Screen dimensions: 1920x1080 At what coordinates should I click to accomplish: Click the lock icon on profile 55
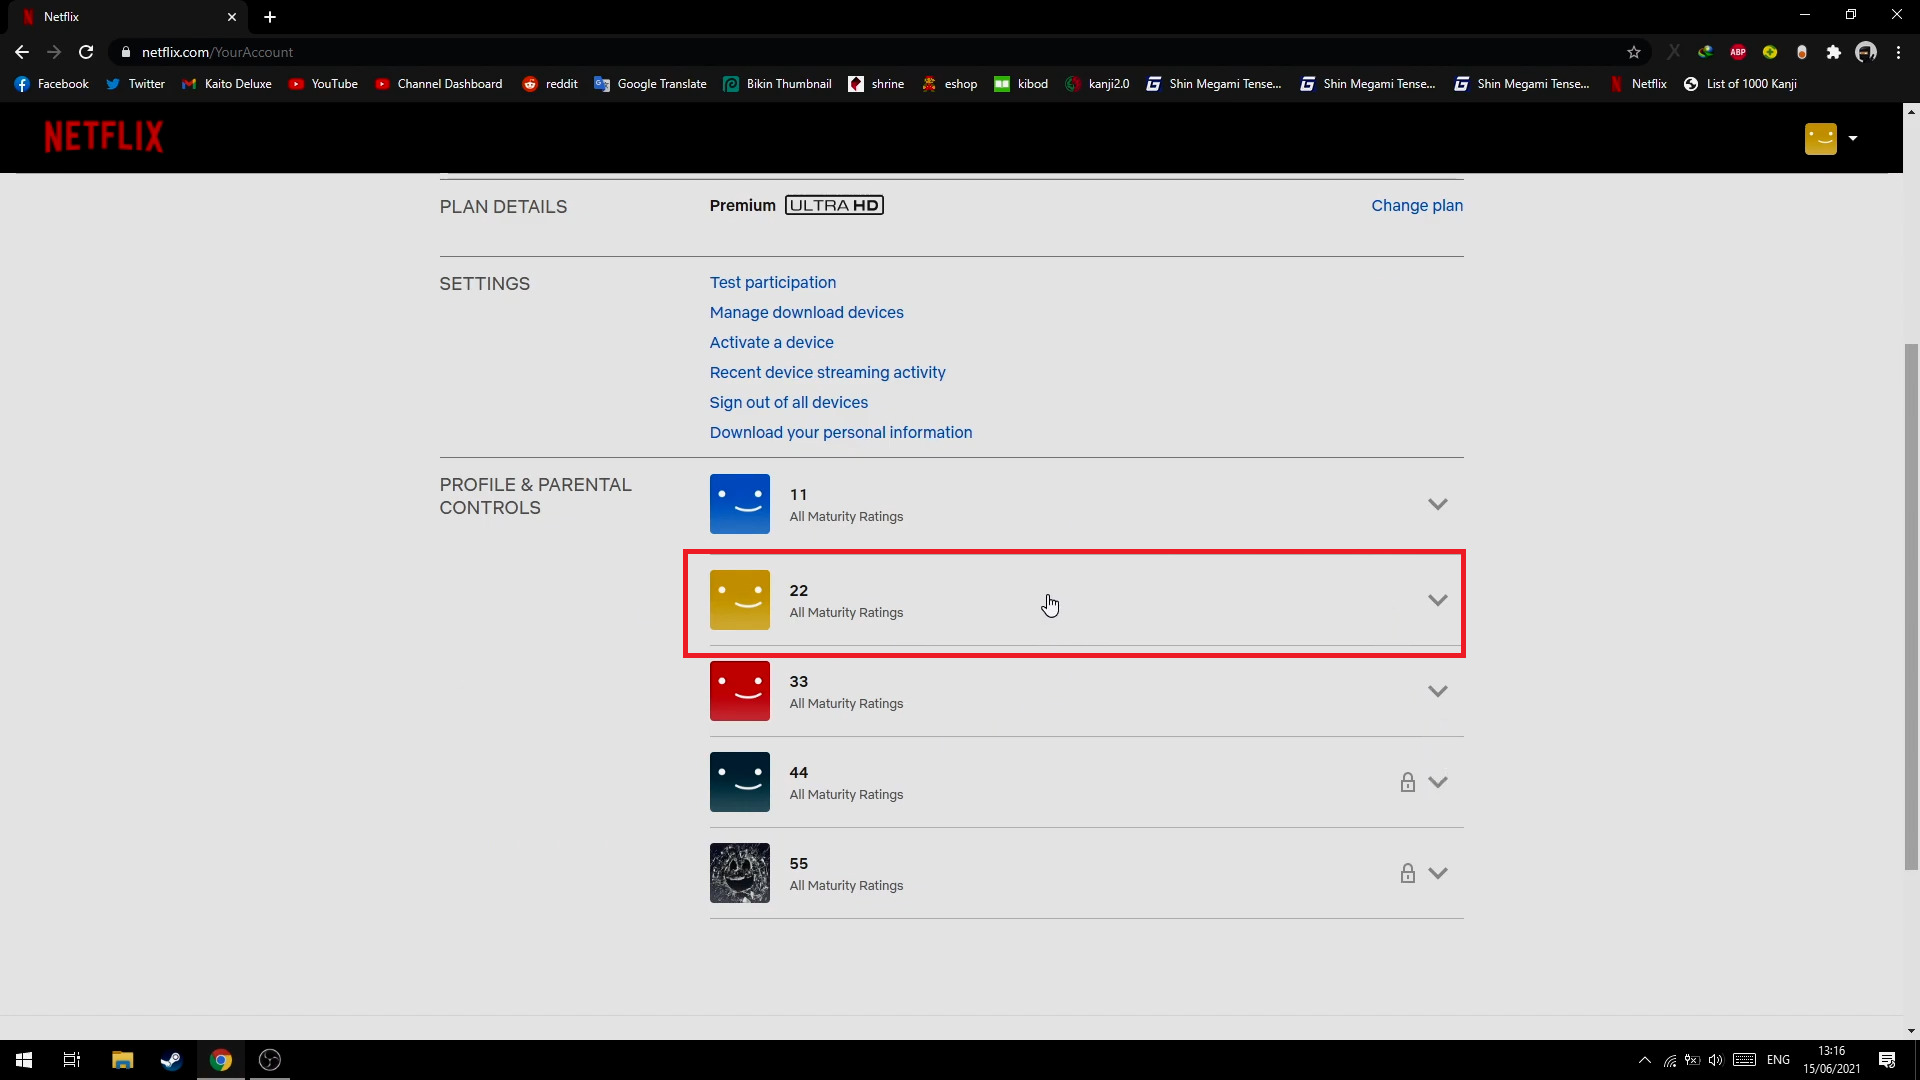pos(1407,873)
